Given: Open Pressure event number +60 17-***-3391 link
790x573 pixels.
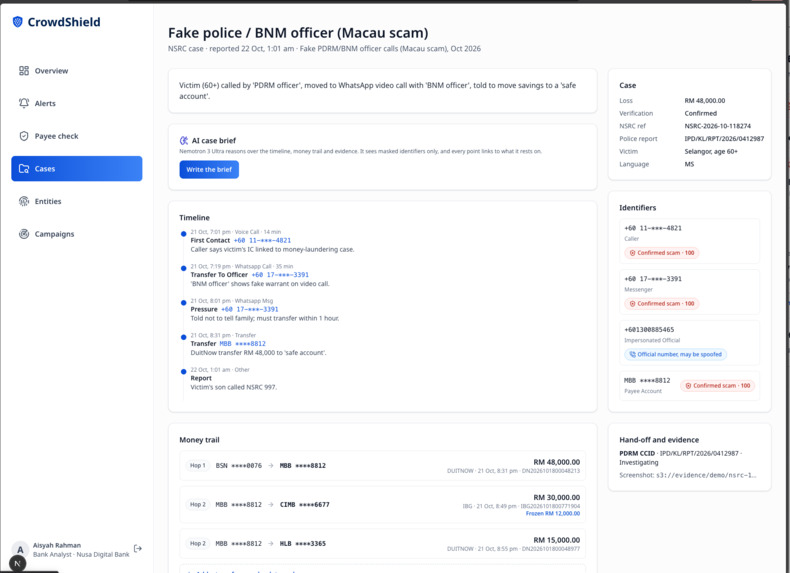Looking at the screenshot, I should 249,309.
